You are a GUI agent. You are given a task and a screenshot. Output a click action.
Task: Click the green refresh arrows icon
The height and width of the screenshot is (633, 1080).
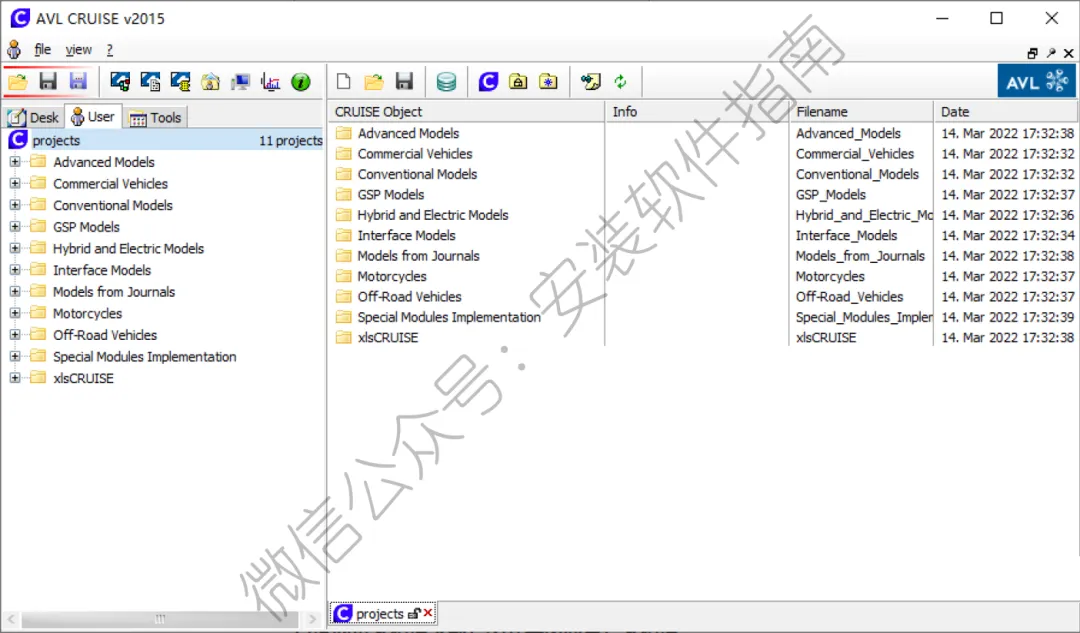pos(621,82)
